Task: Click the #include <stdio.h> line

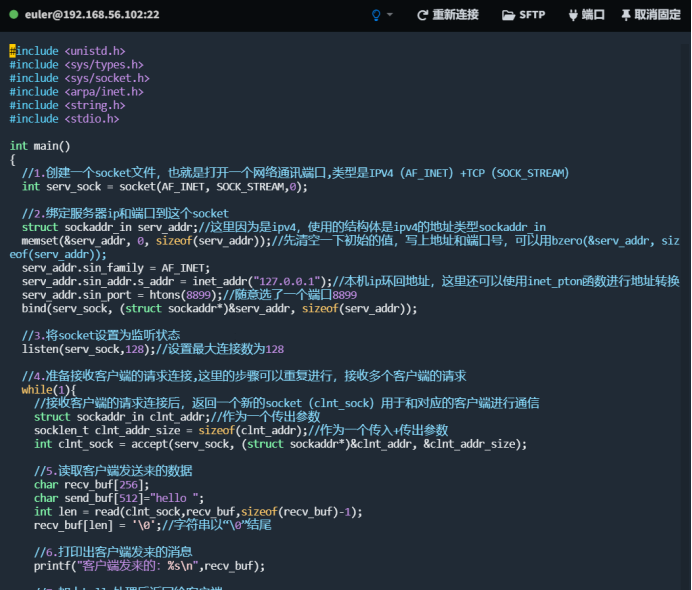Action: click(64, 119)
